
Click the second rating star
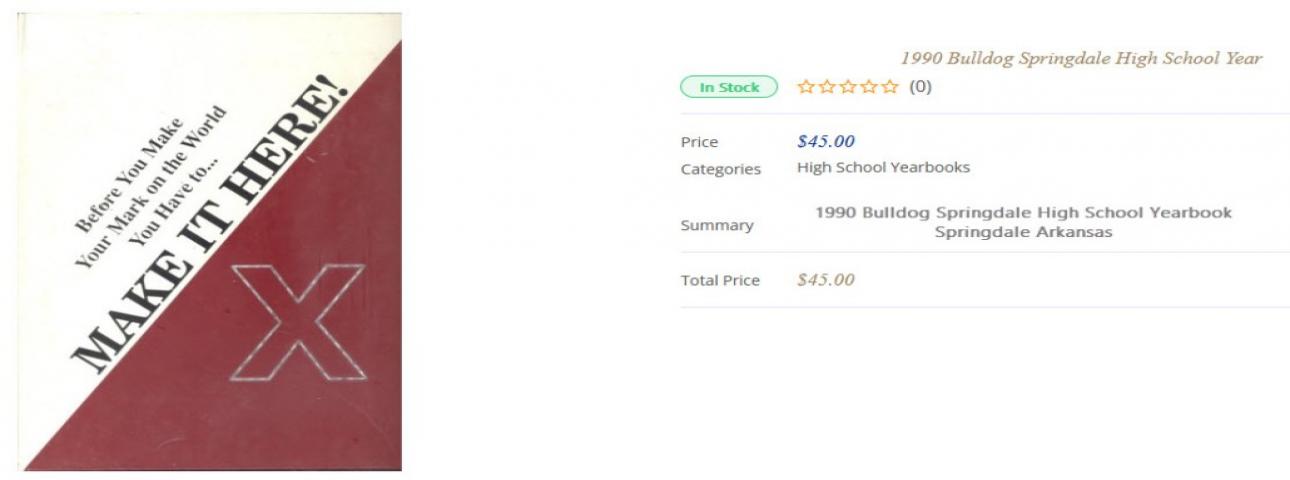tap(827, 87)
